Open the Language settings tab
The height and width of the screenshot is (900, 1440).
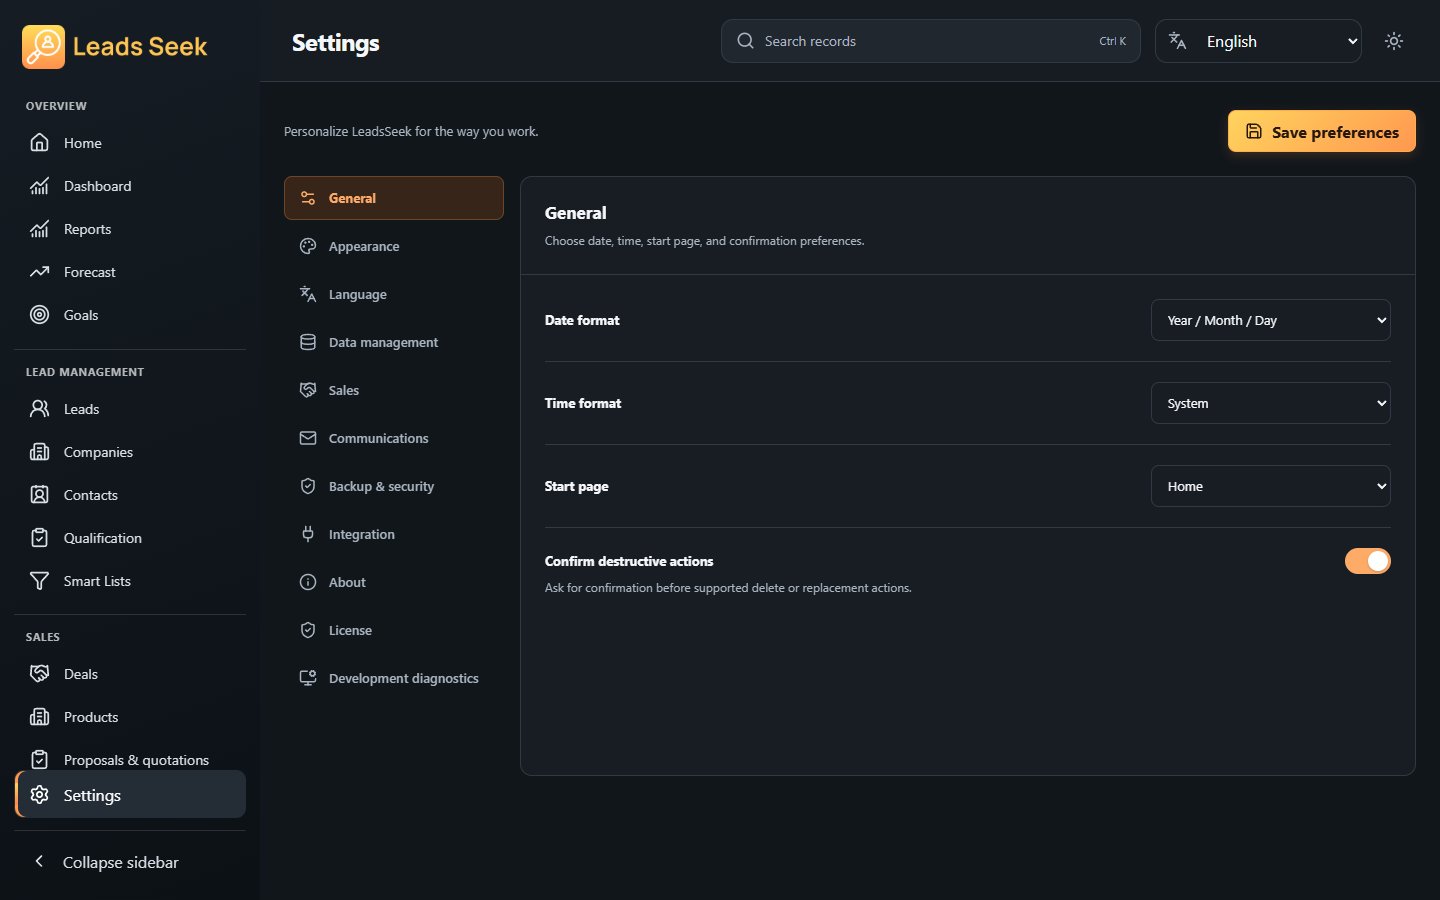coord(394,294)
